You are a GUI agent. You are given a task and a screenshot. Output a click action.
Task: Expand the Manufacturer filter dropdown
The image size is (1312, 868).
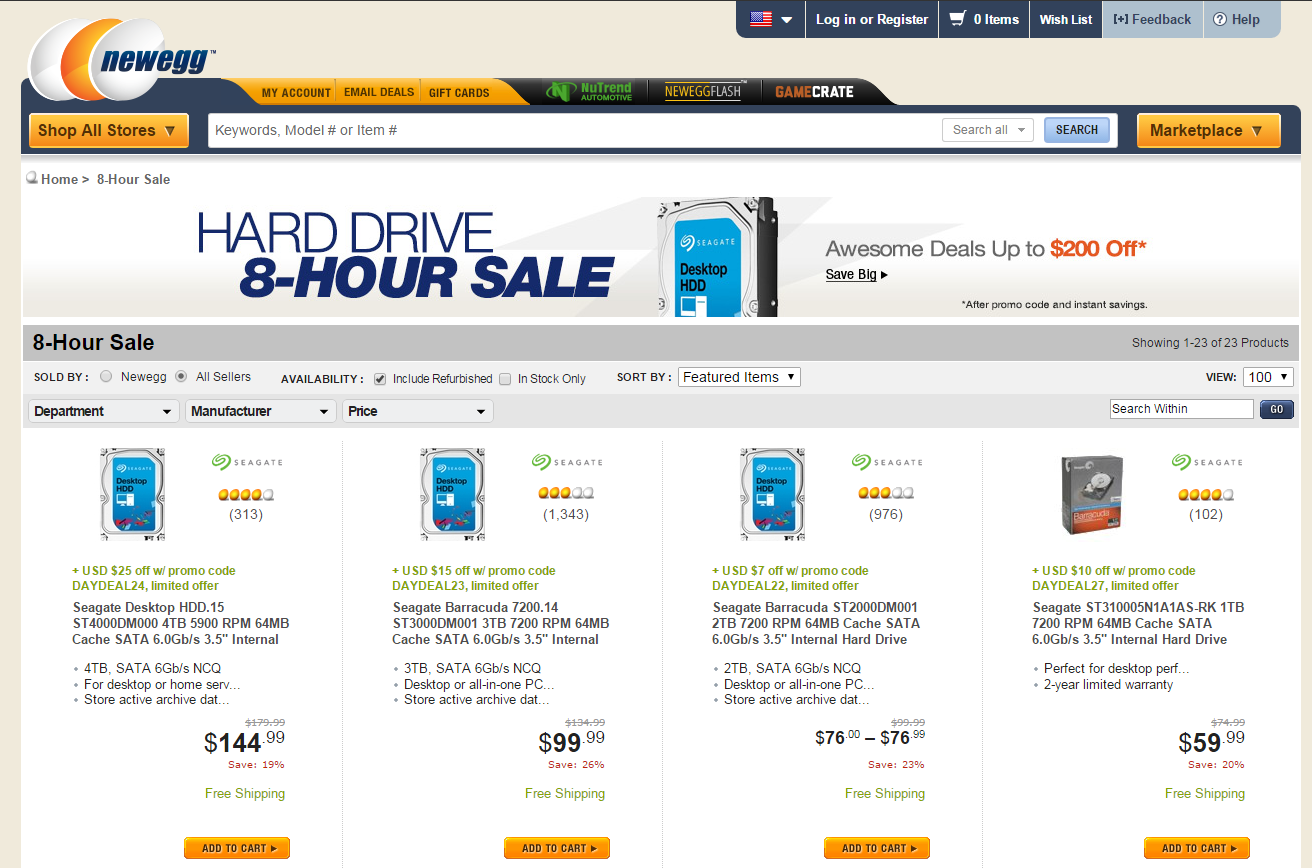[x=261, y=411]
